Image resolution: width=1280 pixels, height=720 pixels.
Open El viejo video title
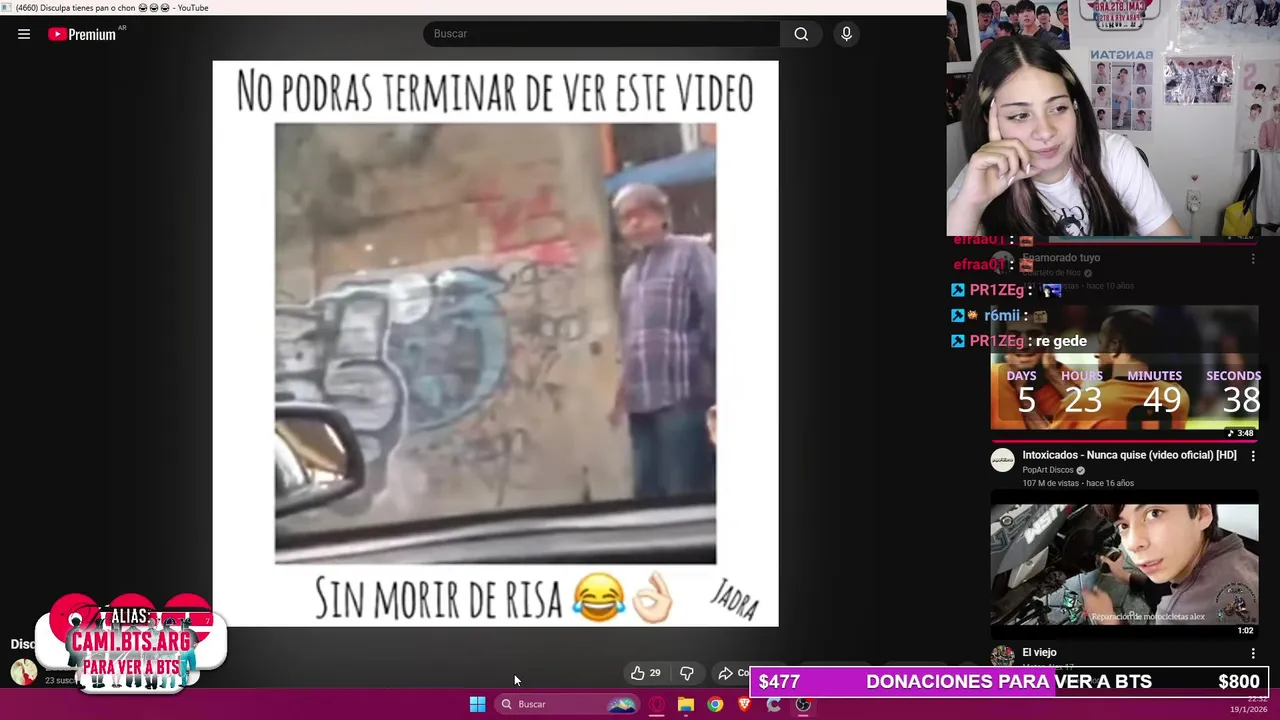pyautogui.click(x=1039, y=652)
